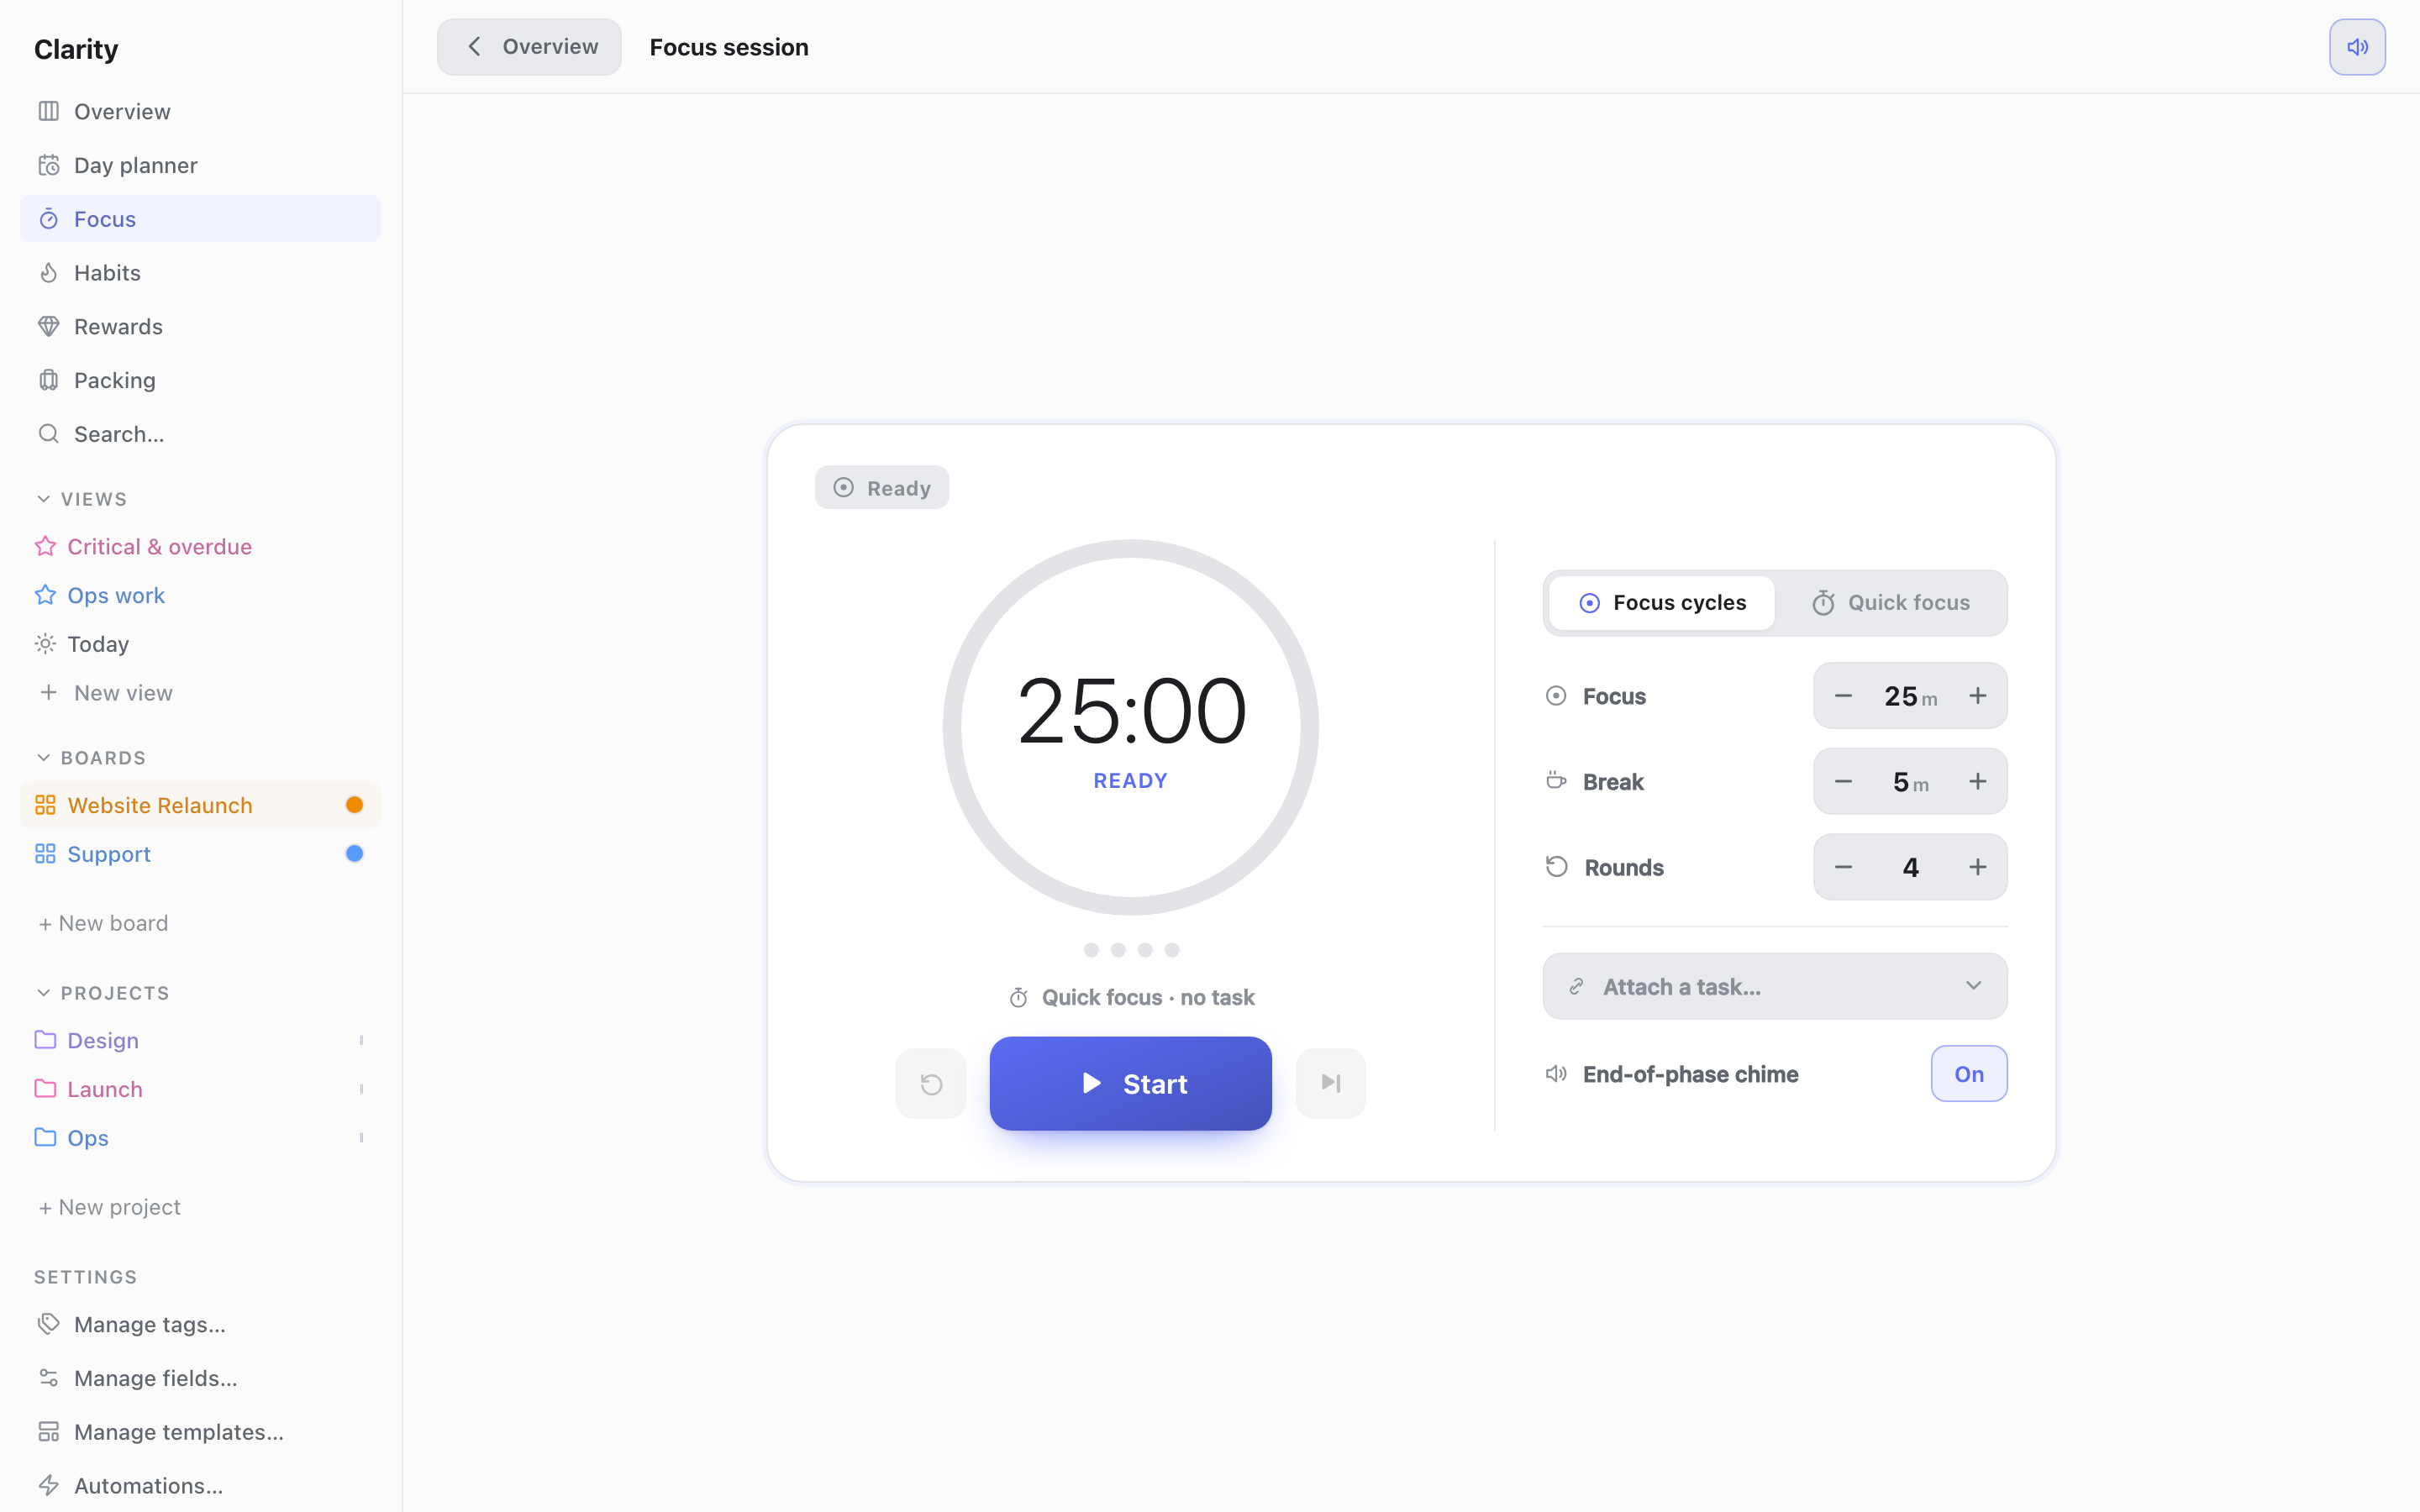Image resolution: width=2420 pixels, height=1512 pixels.
Task: Select Focus in the sidebar
Action: click(200, 219)
